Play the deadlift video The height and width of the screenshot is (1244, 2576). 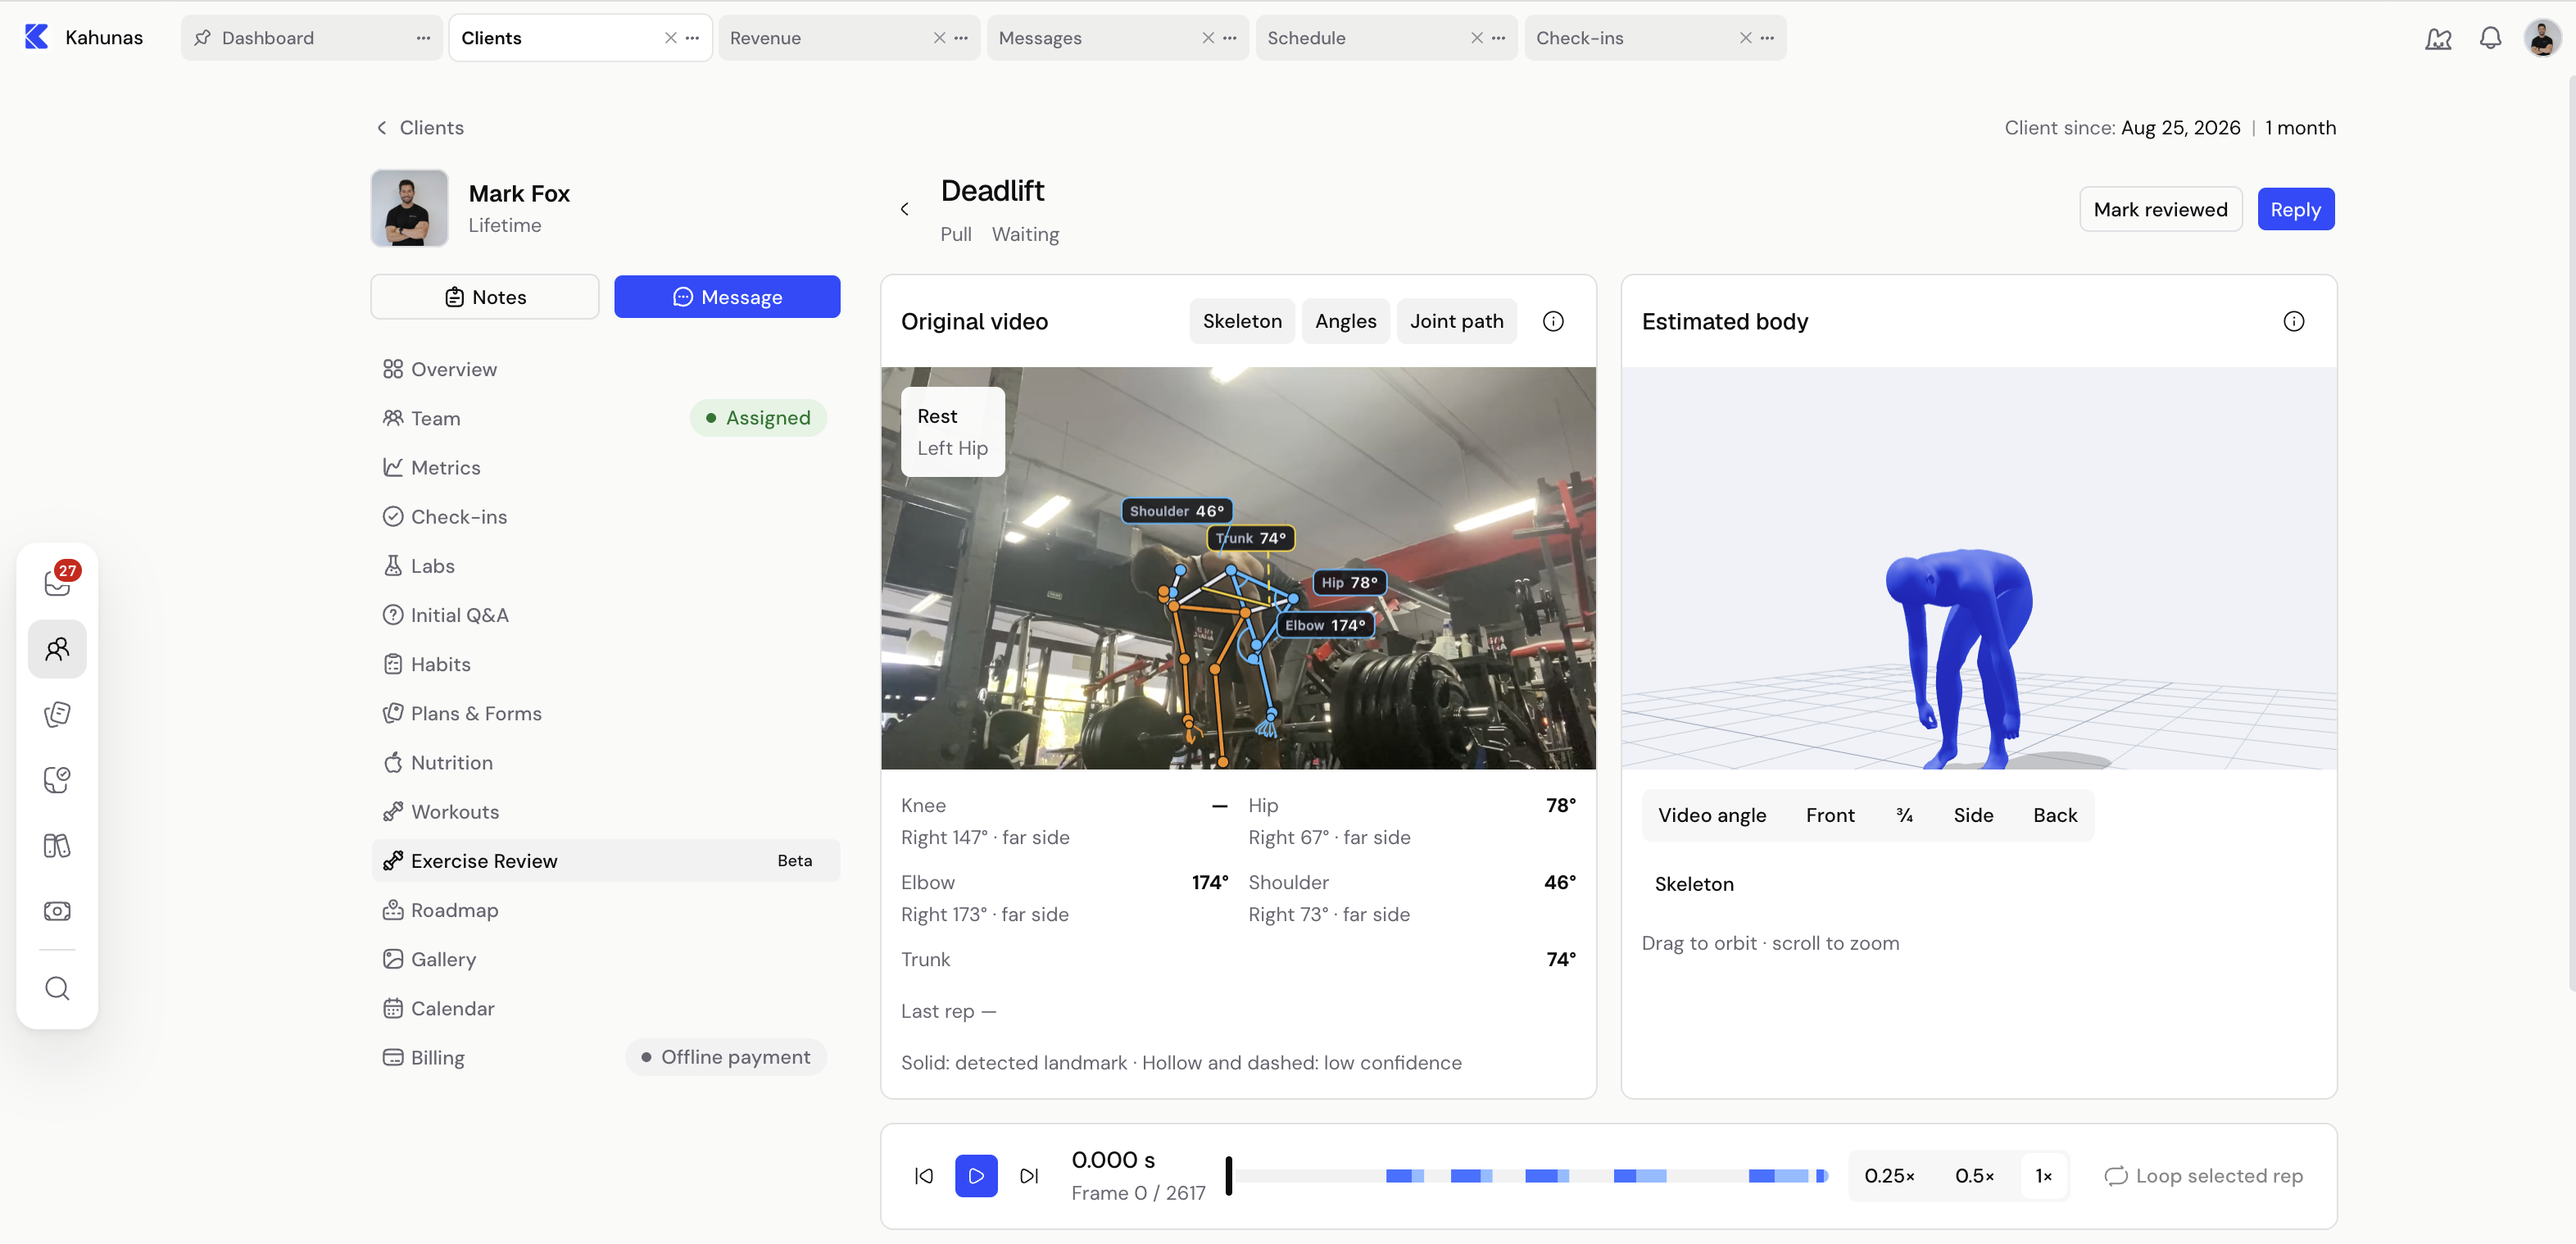pos(976,1176)
